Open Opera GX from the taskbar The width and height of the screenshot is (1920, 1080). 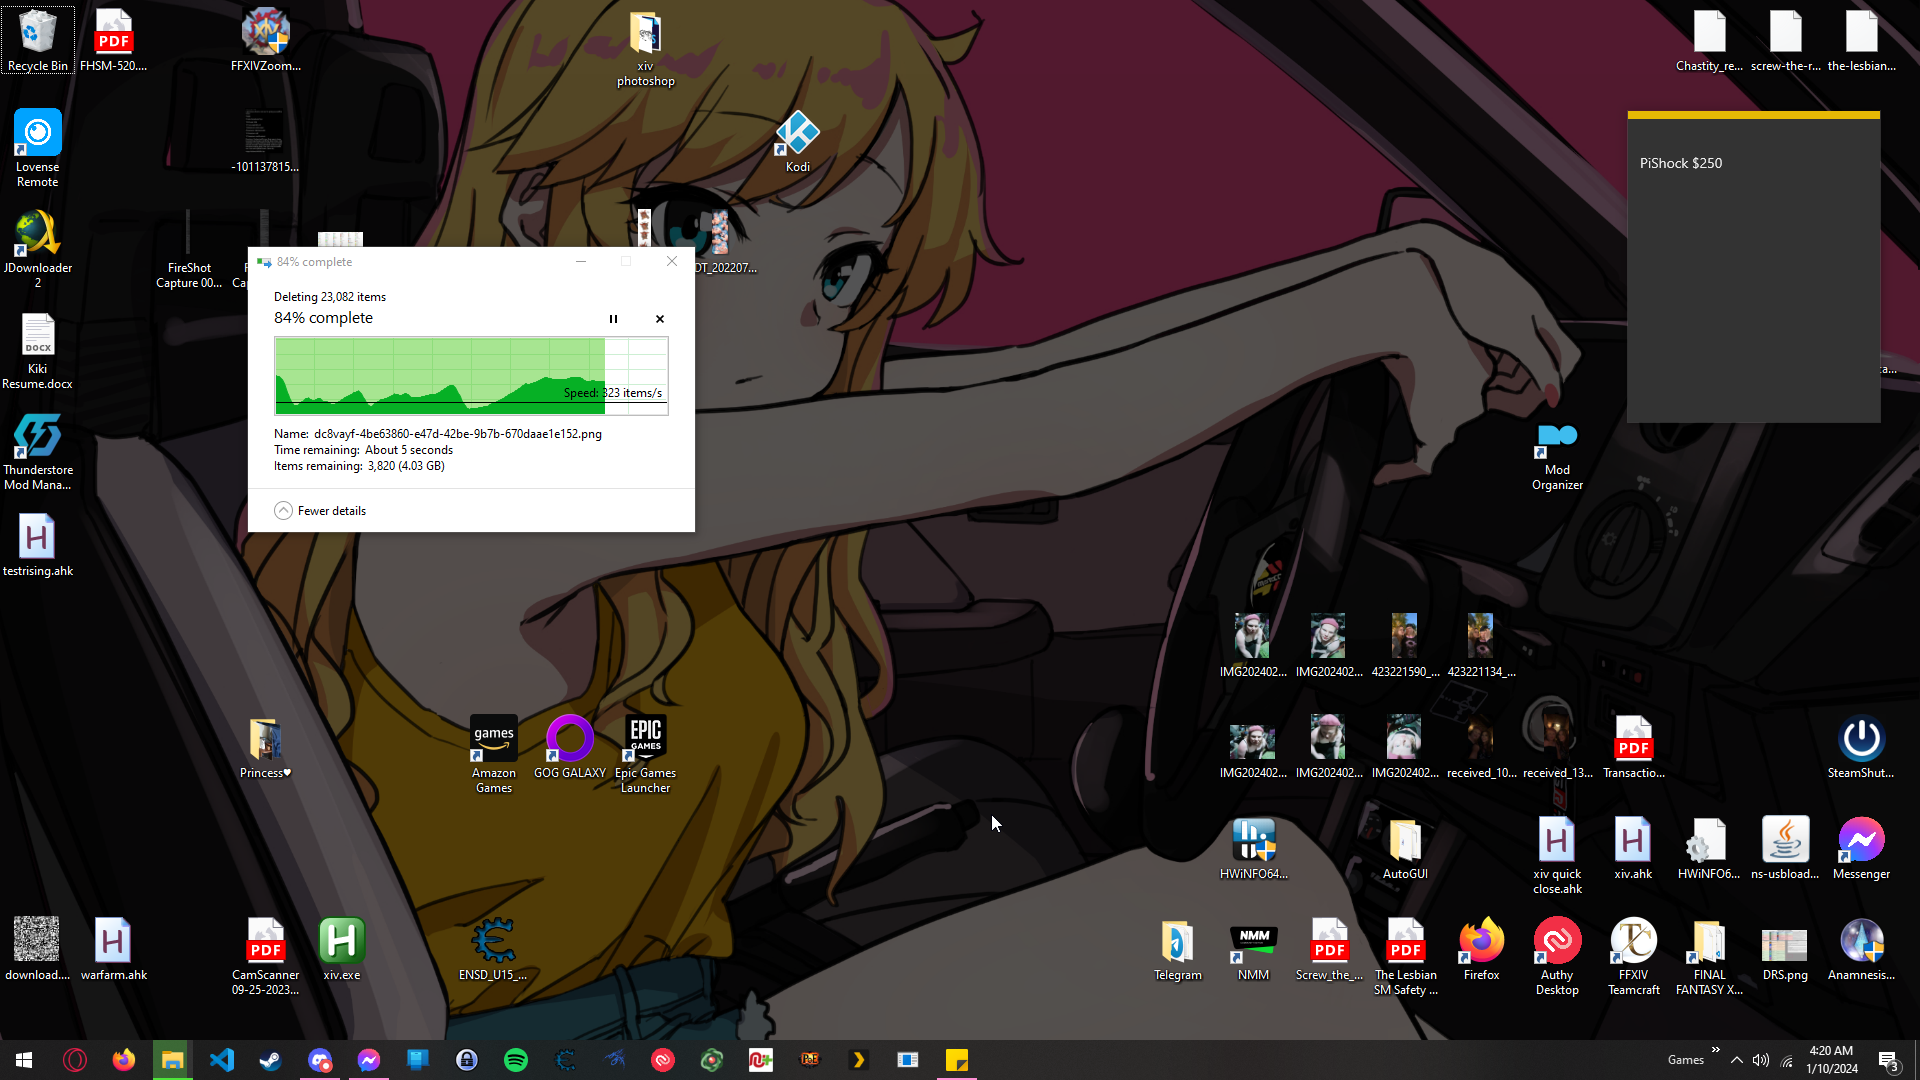[75, 1060]
